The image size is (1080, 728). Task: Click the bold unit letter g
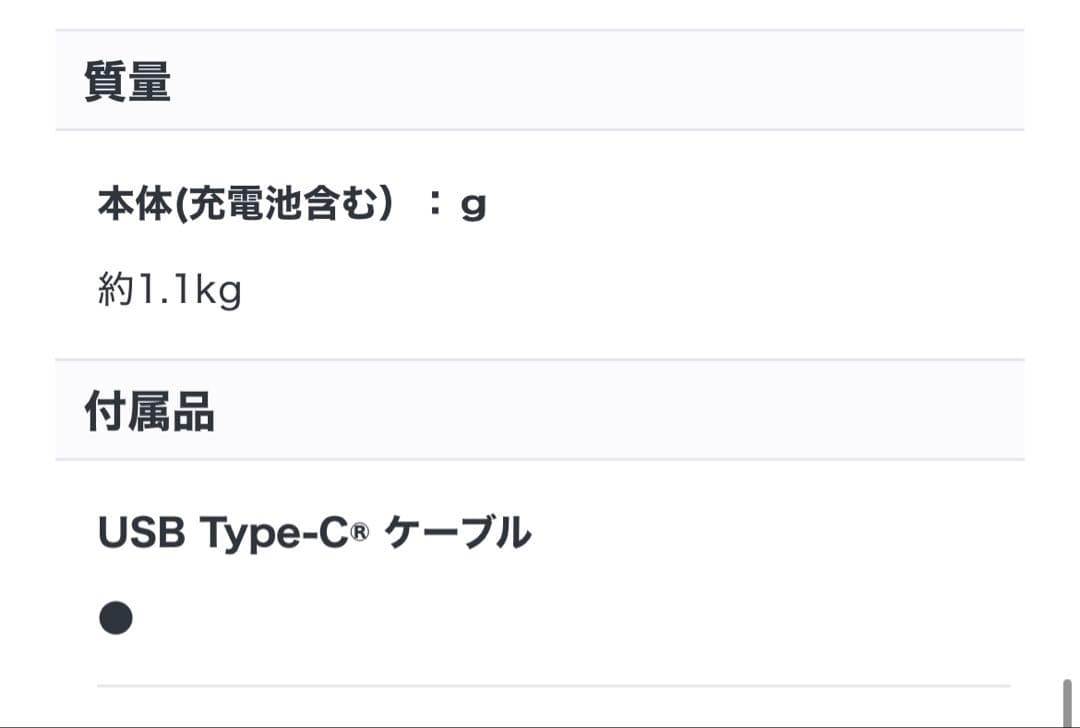tap(473, 207)
